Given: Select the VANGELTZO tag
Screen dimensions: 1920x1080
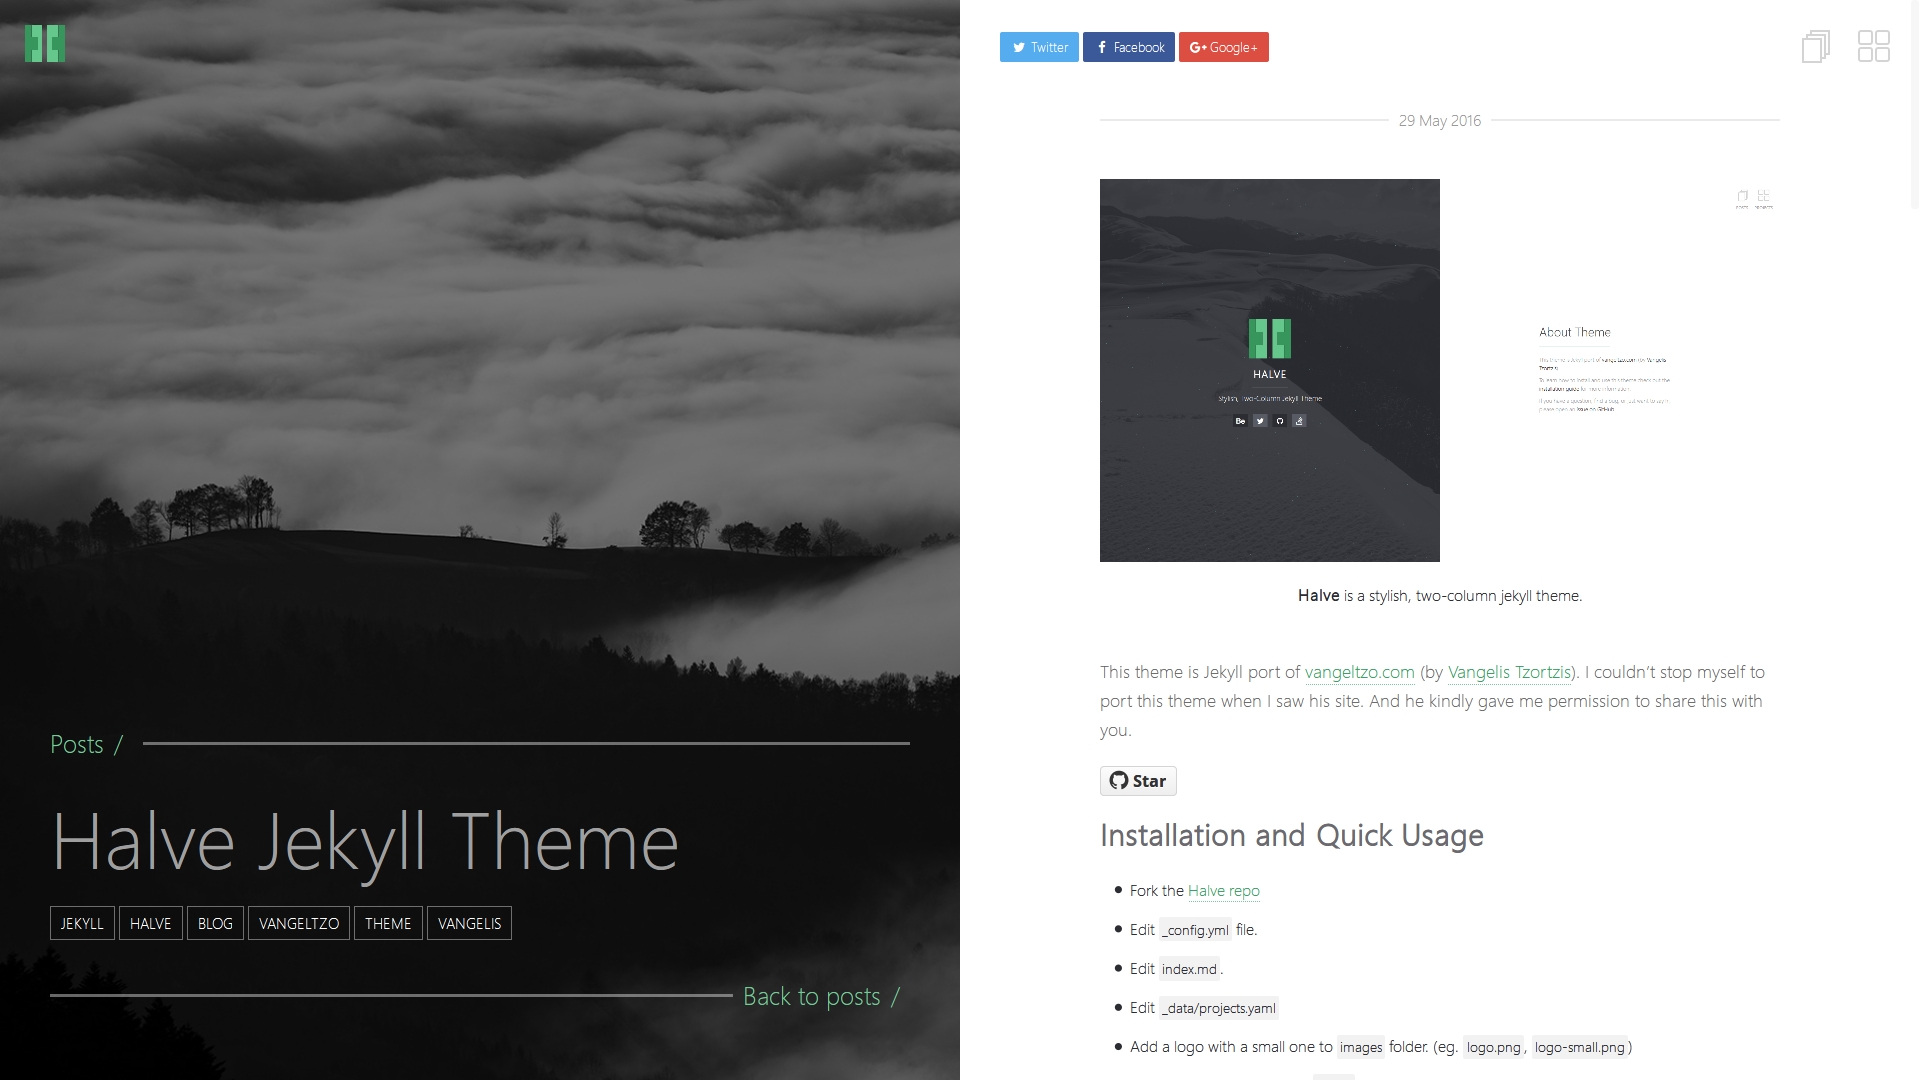Looking at the screenshot, I should pos(299,923).
